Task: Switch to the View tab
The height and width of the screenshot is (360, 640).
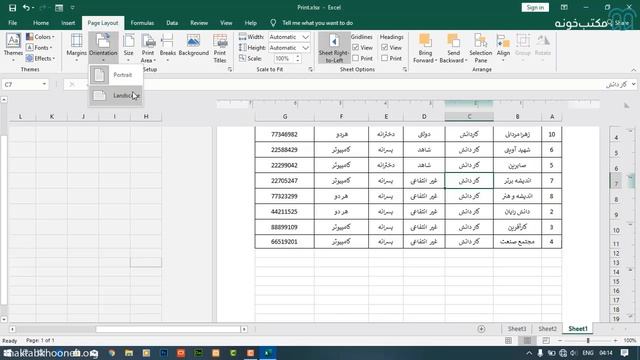Action: [x=226, y=23]
